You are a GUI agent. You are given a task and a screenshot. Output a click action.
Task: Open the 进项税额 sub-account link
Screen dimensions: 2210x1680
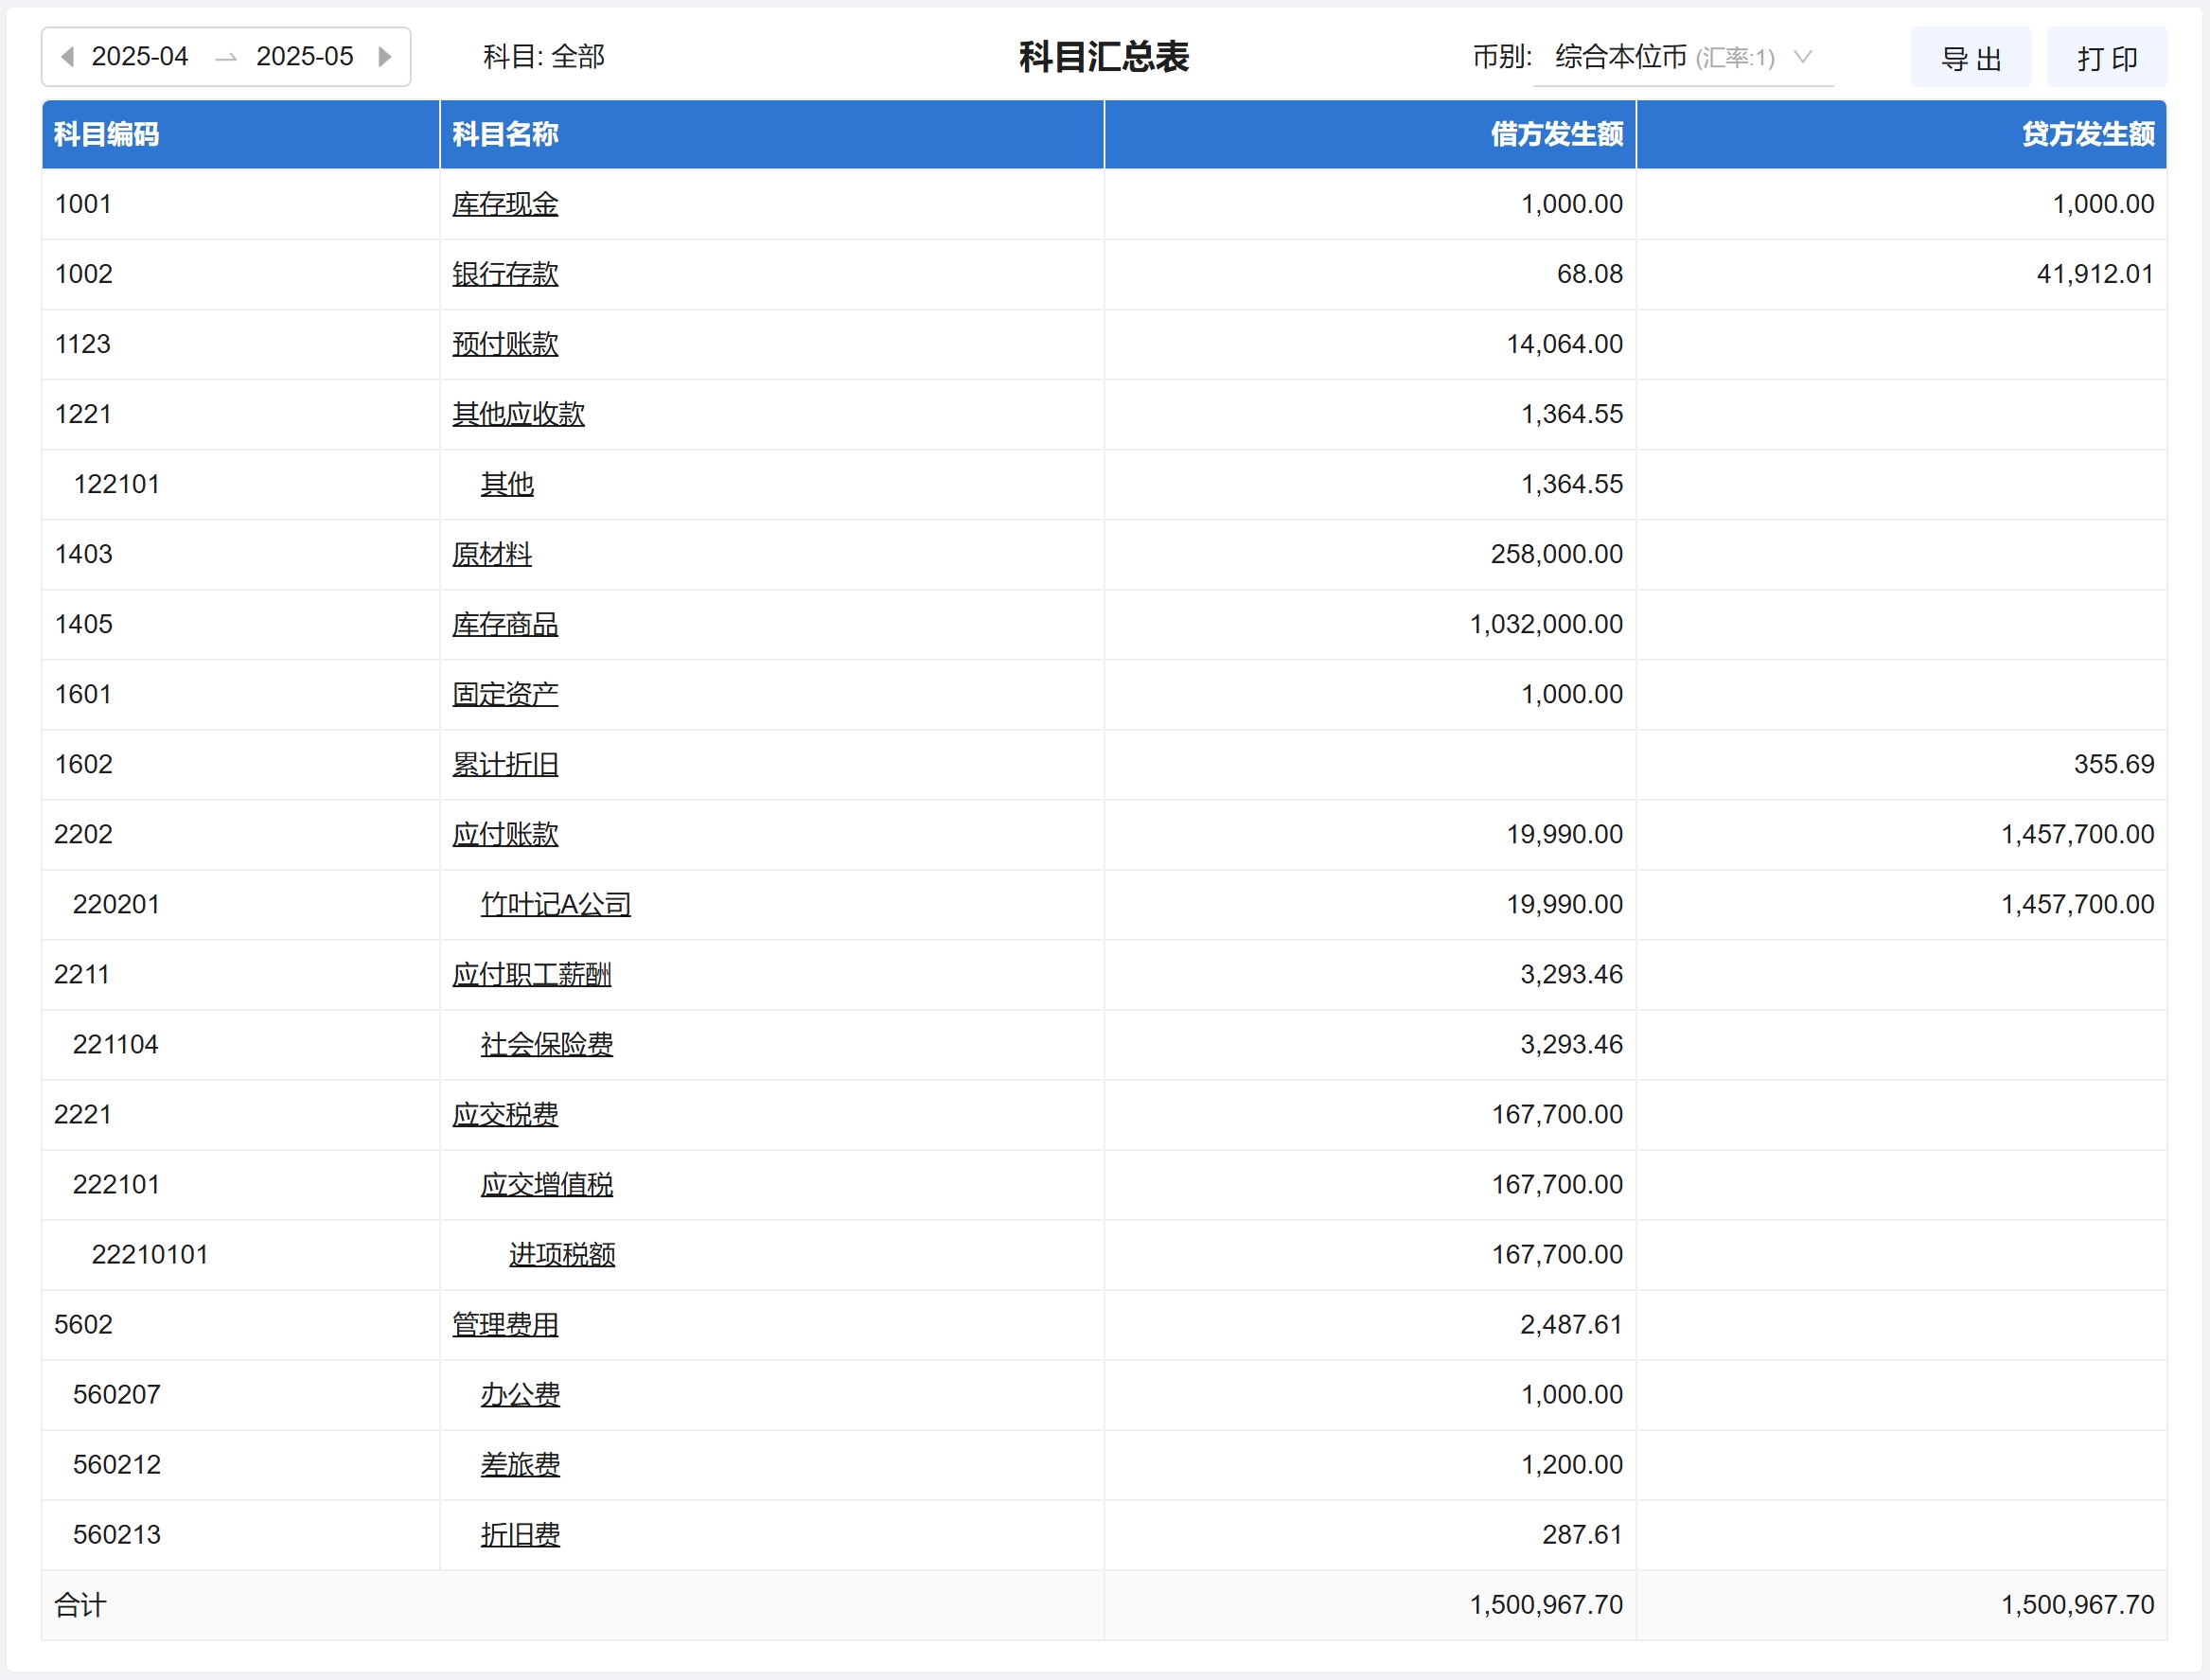(562, 1254)
